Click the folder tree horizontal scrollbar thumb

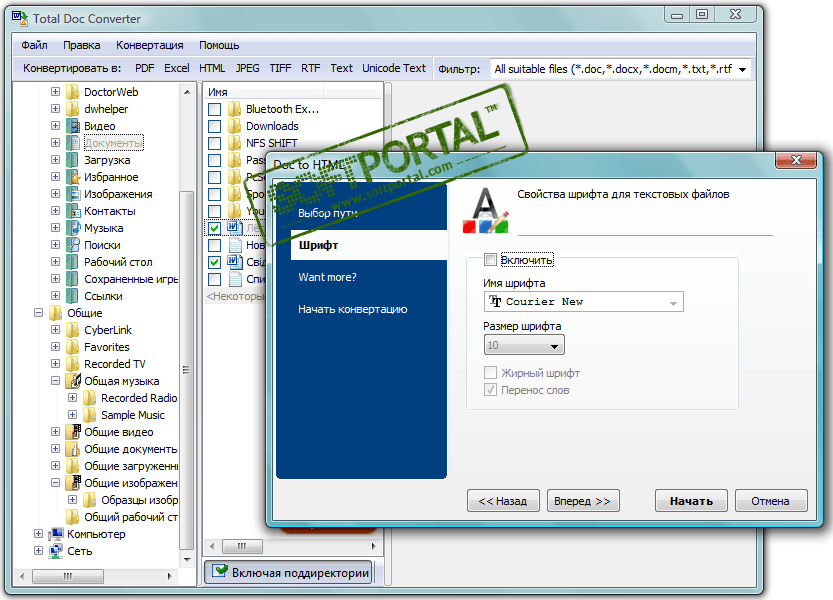pyautogui.click(x=68, y=576)
